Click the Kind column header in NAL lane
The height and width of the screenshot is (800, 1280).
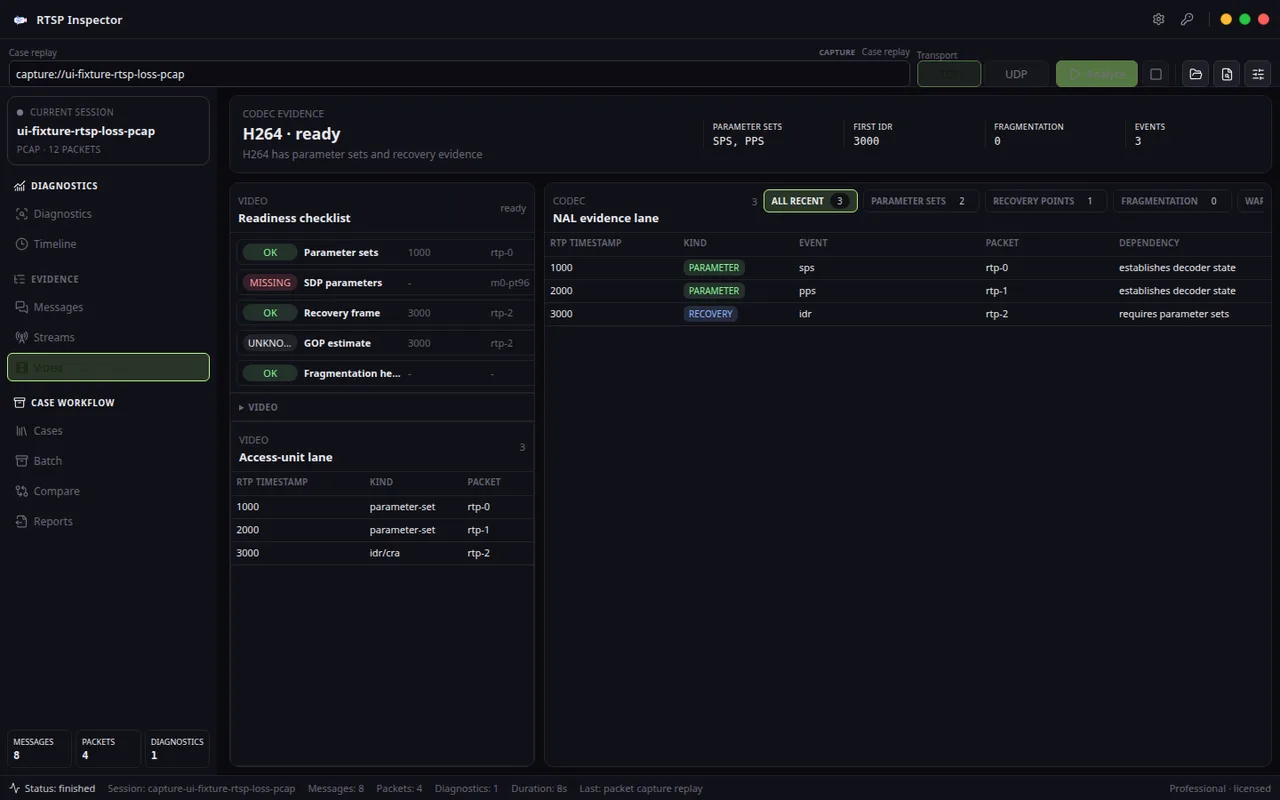(x=694, y=243)
